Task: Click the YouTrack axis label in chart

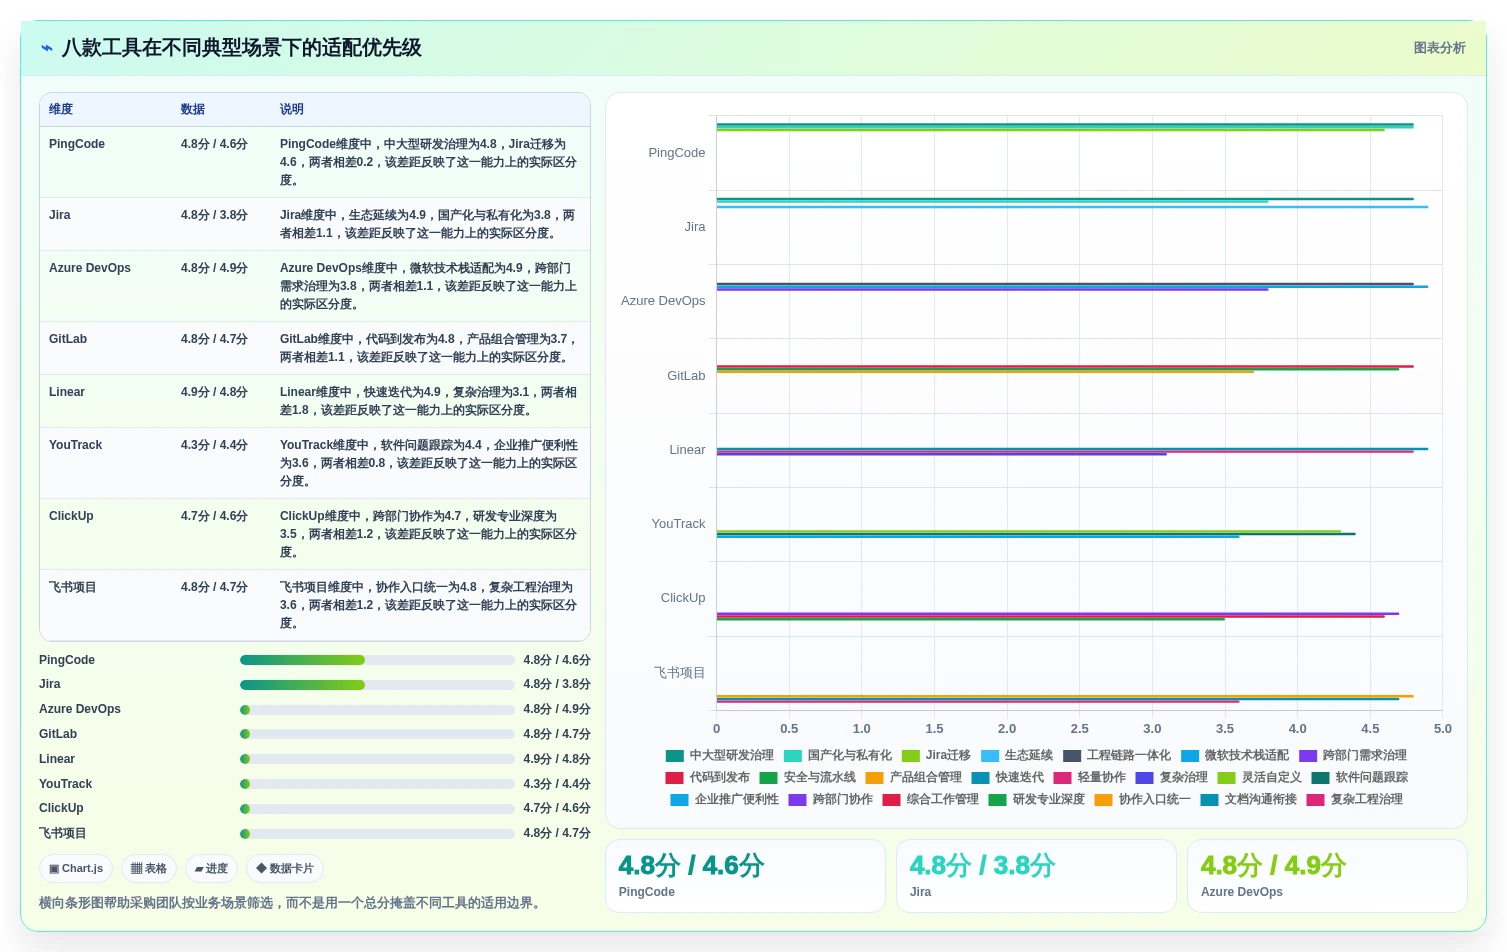Action: pyautogui.click(x=678, y=524)
